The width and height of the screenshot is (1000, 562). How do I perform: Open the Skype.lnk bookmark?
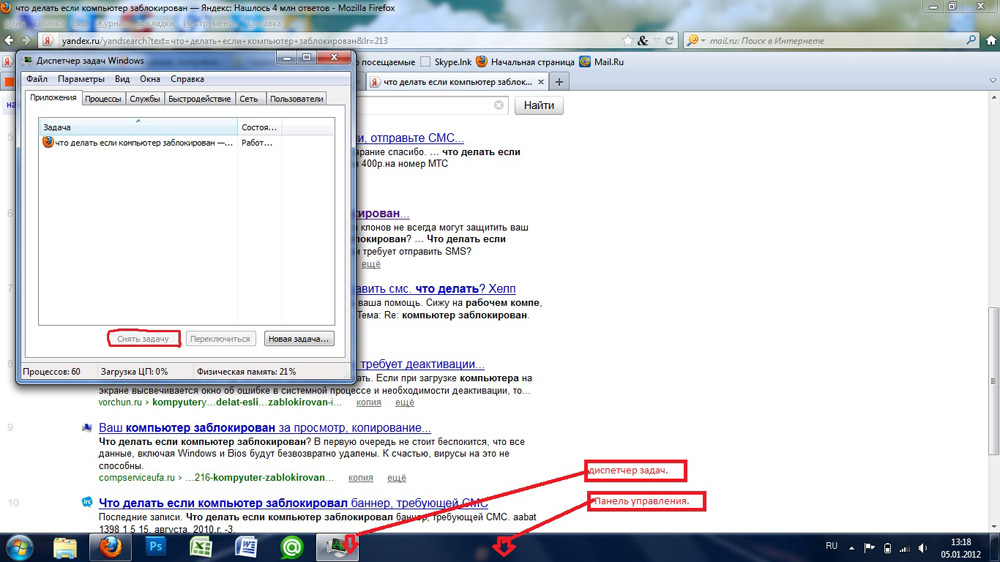point(446,62)
